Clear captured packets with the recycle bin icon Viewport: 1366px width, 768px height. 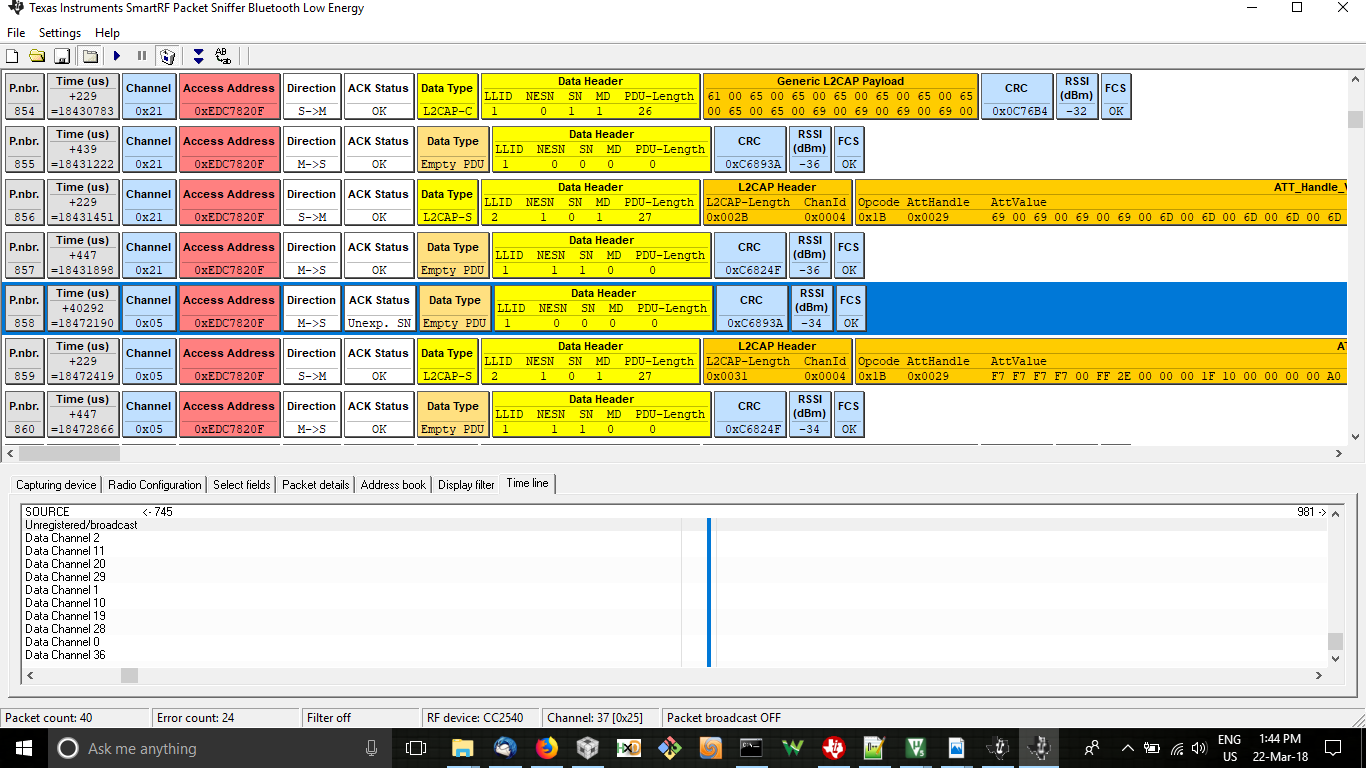pos(168,56)
